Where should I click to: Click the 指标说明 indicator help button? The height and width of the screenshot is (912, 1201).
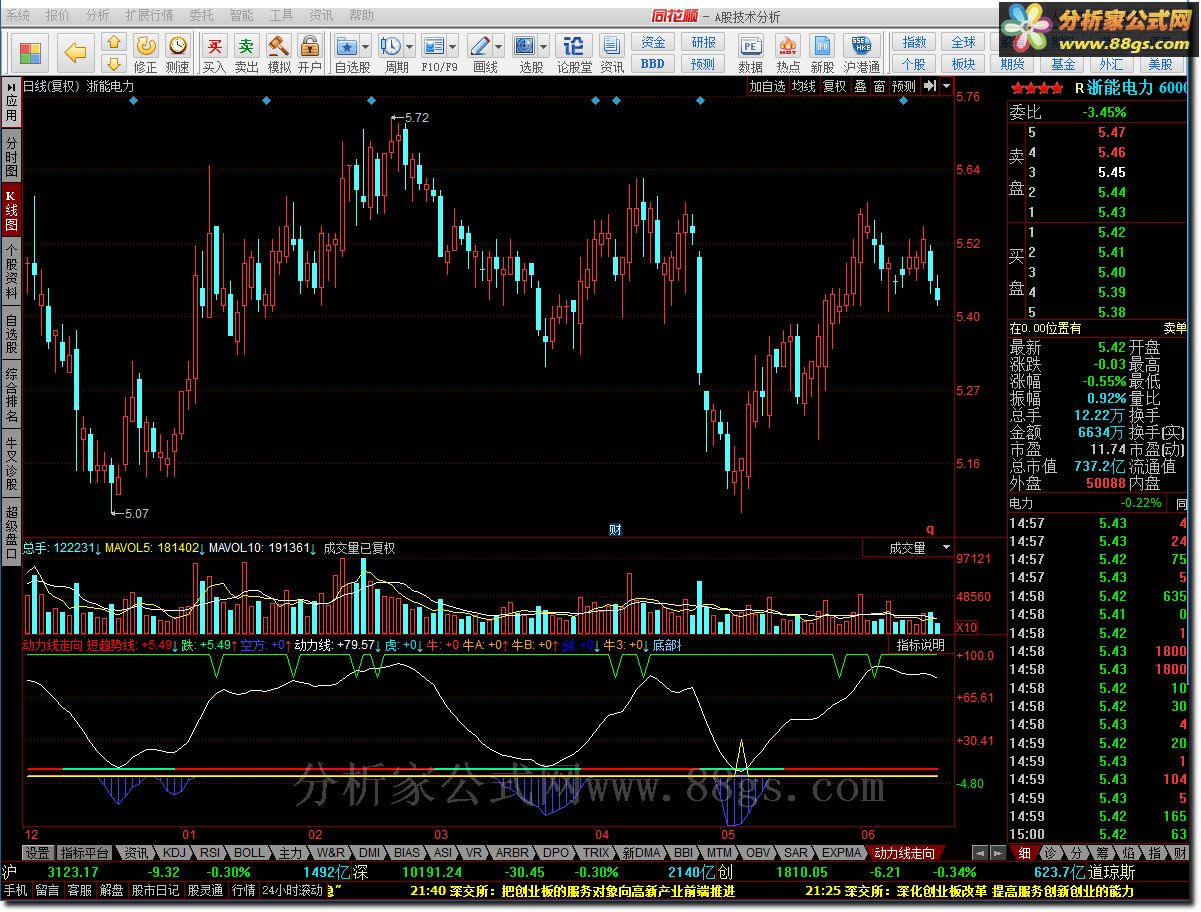click(920, 645)
